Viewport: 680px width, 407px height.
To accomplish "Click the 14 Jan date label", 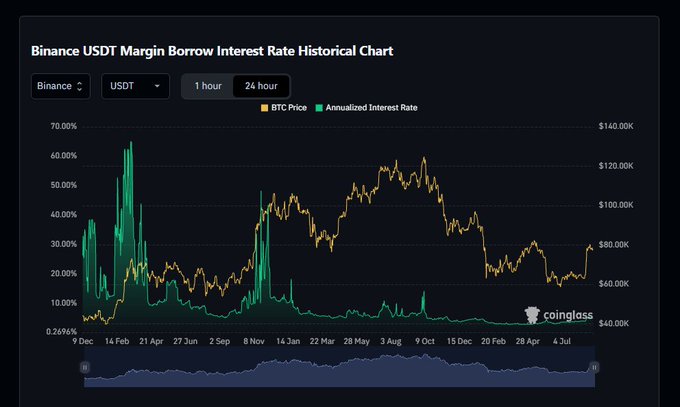I will click(x=288, y=341).
